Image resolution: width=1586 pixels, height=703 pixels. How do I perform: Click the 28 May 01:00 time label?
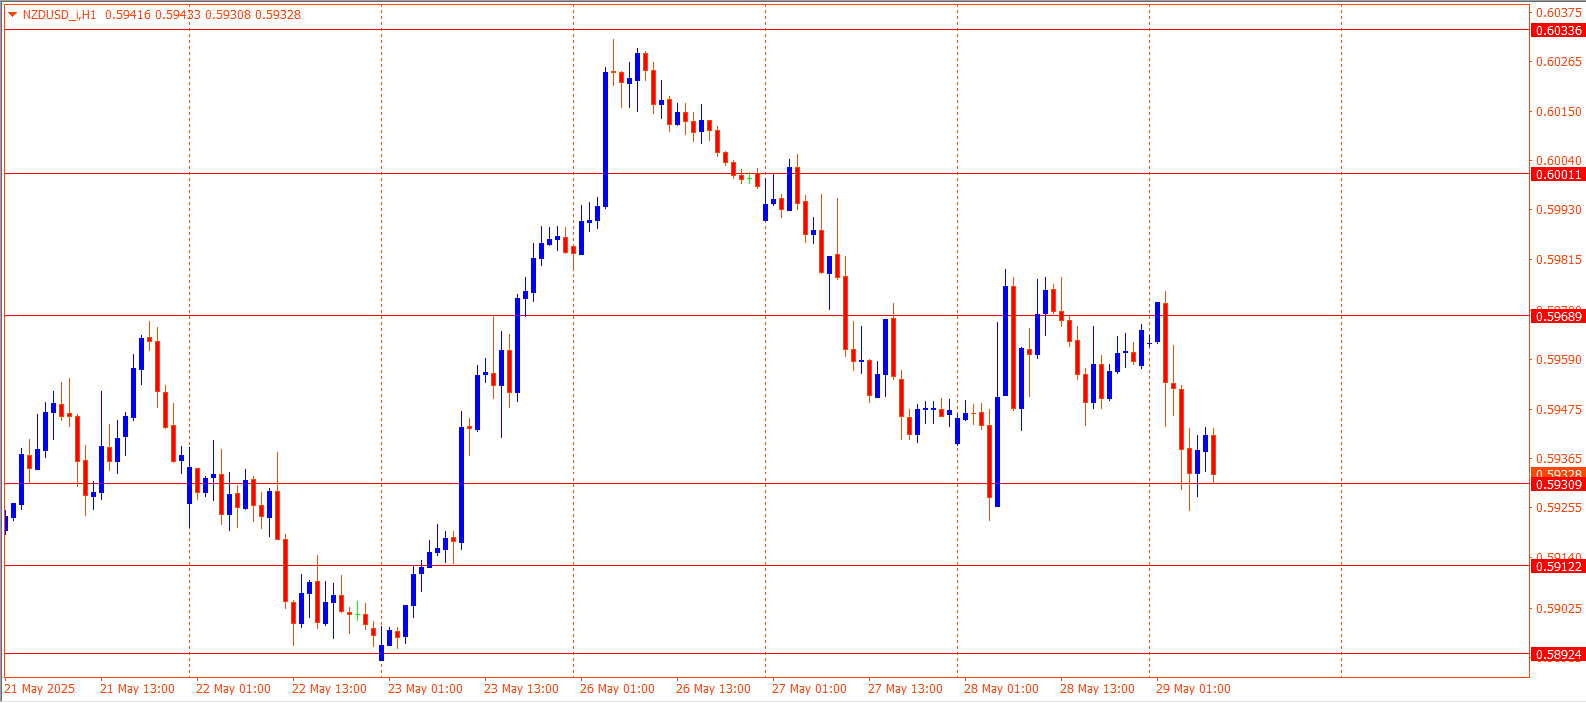tap(1001, 689)
